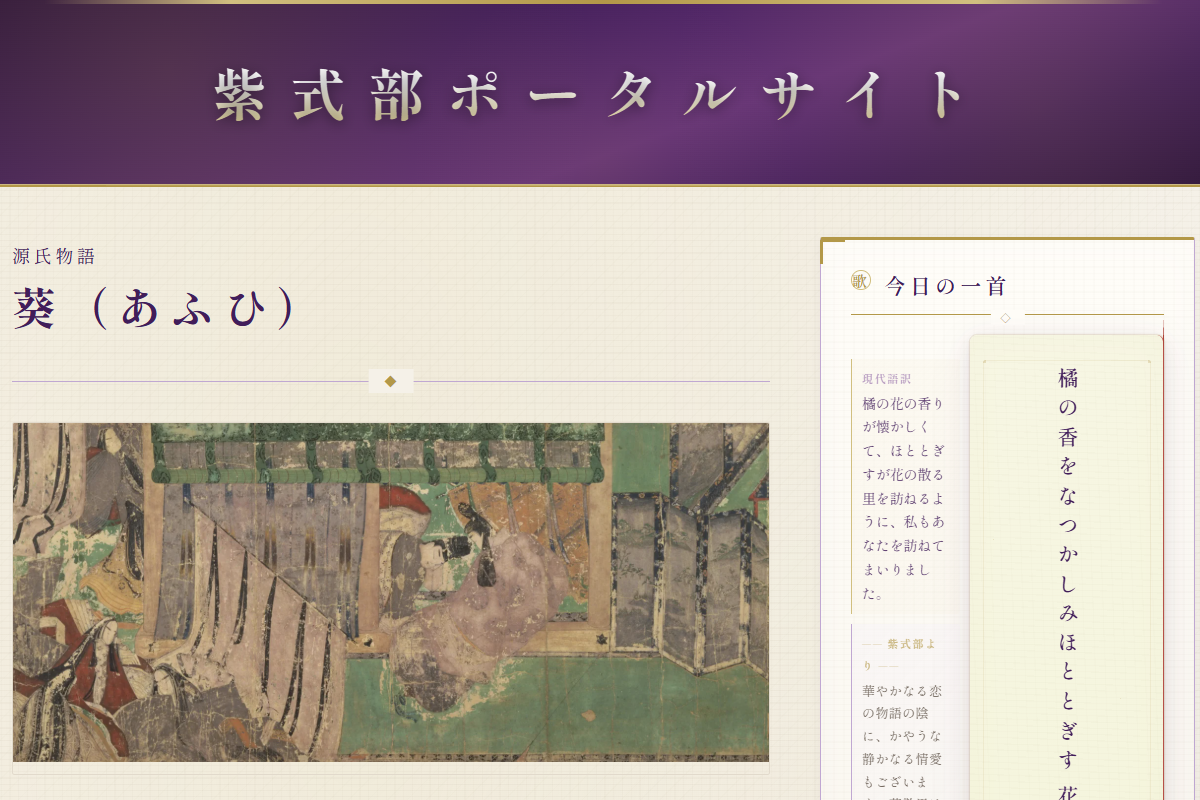Click the 紫式部ポータルサイト site title

pos(590,96)
